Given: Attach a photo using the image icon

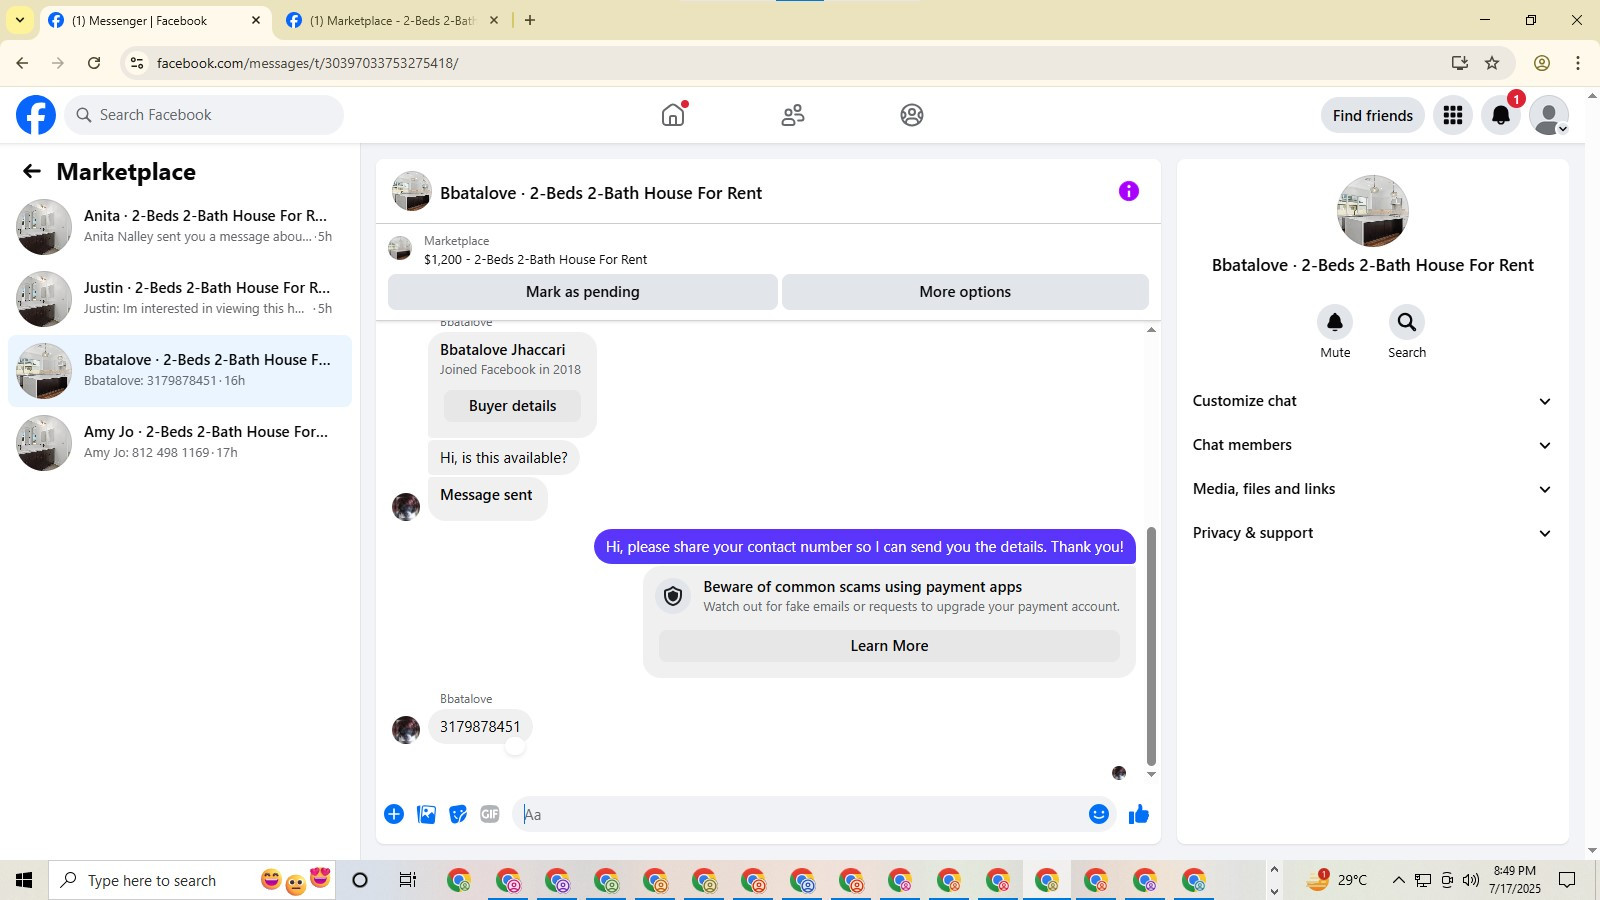Looking at the screenshot, I should [x=426, y=814].
